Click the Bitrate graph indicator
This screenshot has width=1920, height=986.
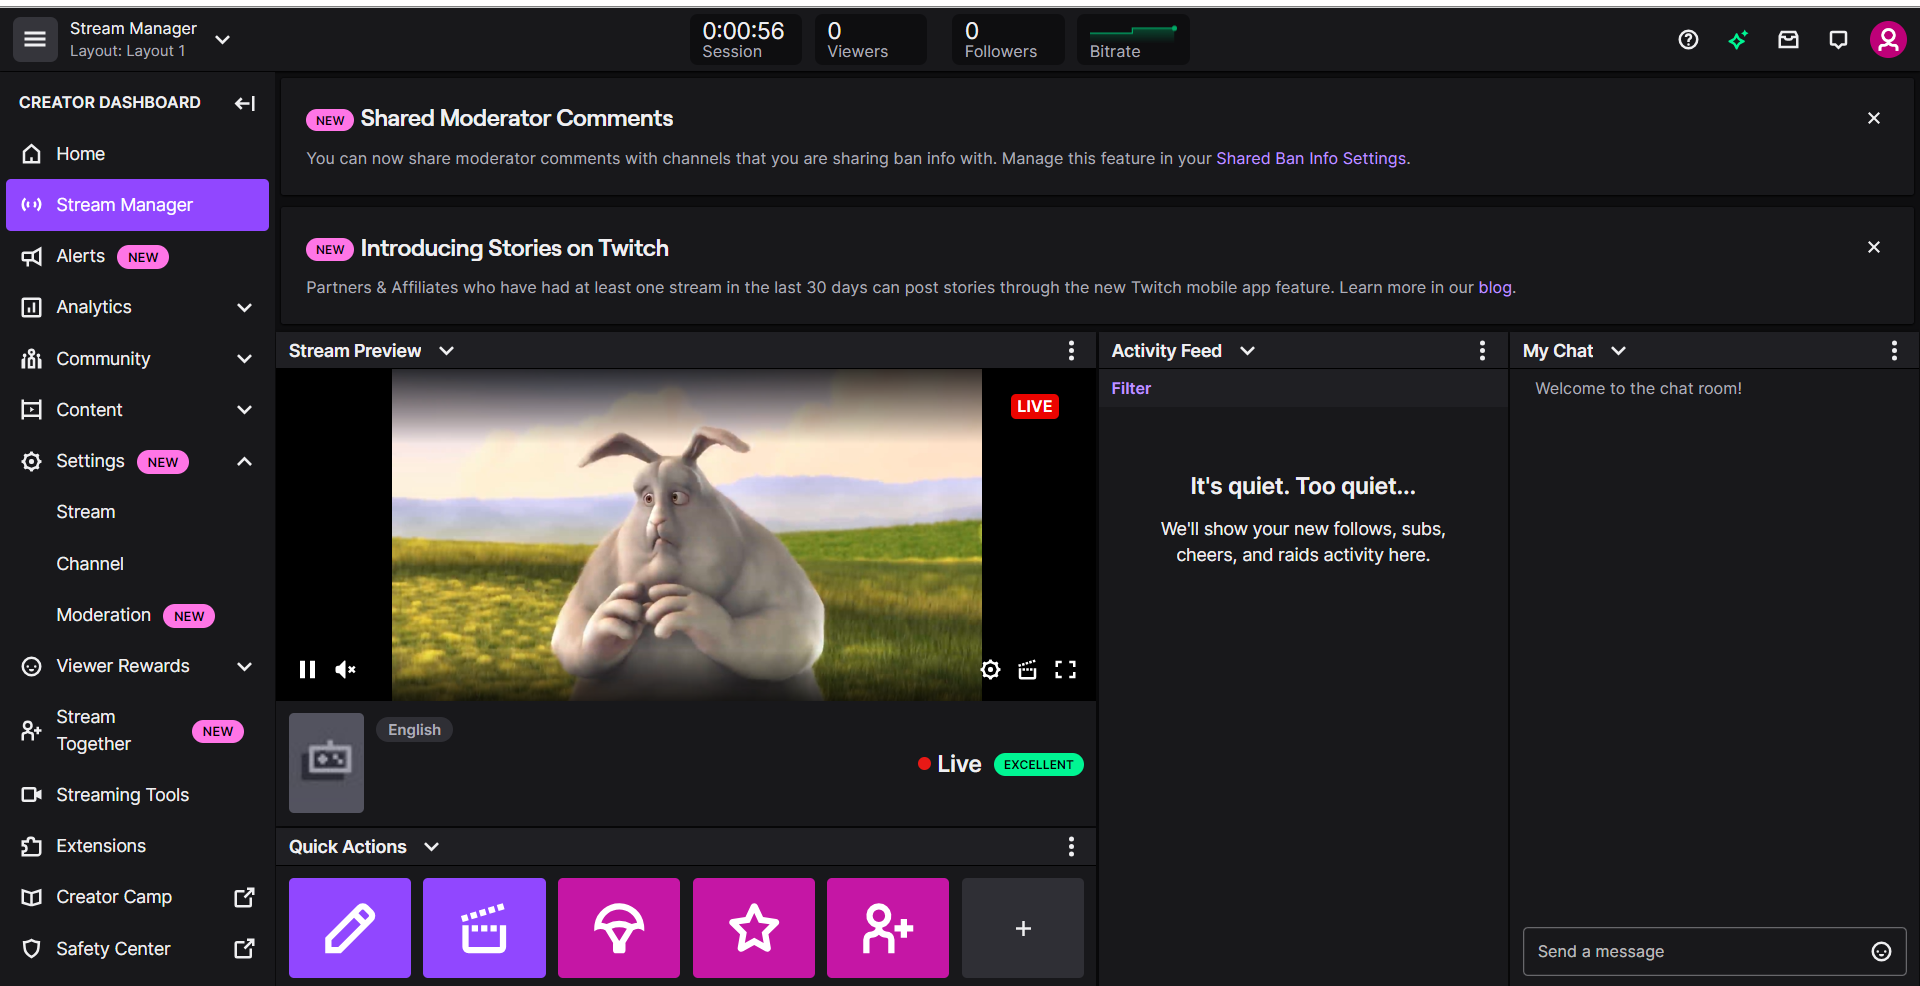1133,40
